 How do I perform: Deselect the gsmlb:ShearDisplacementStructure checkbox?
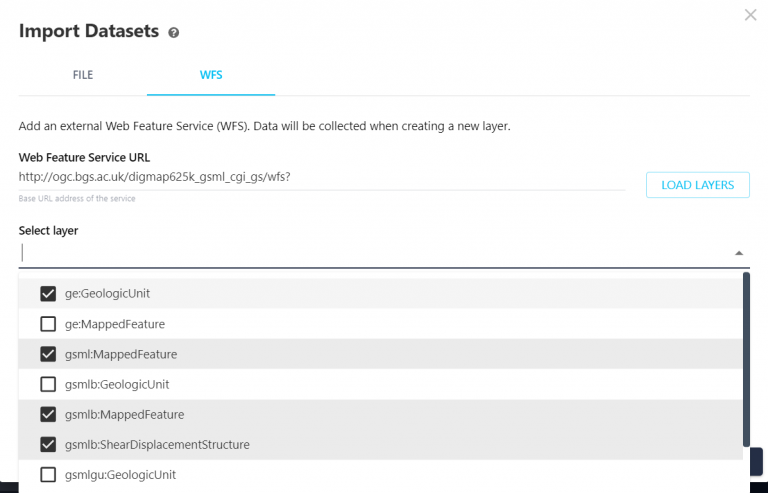pyautogui.click(x=48, y=444)
